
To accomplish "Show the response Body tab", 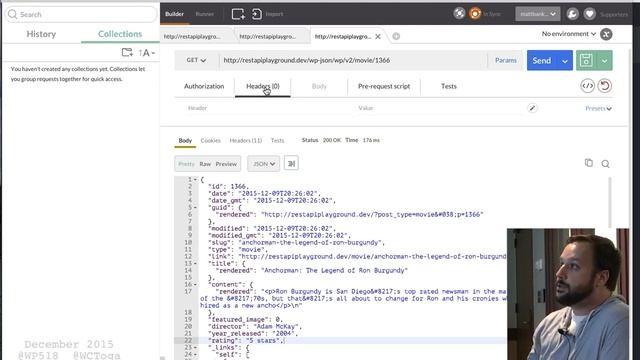I will click(x=185, y=140).
